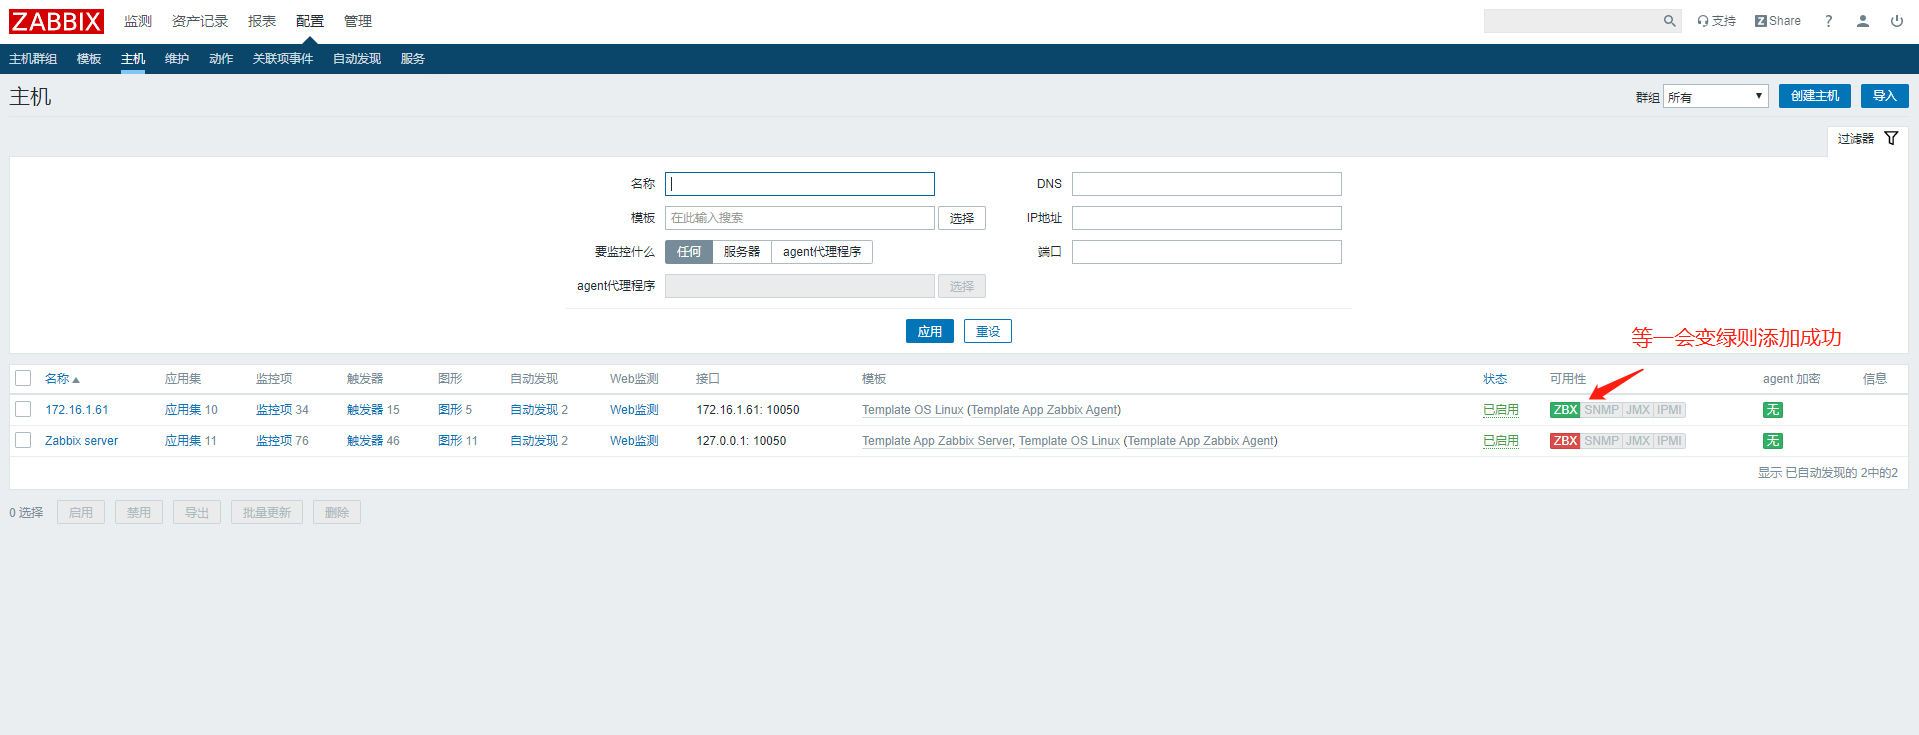Open the 监测 top menu

tap(138, 21)
